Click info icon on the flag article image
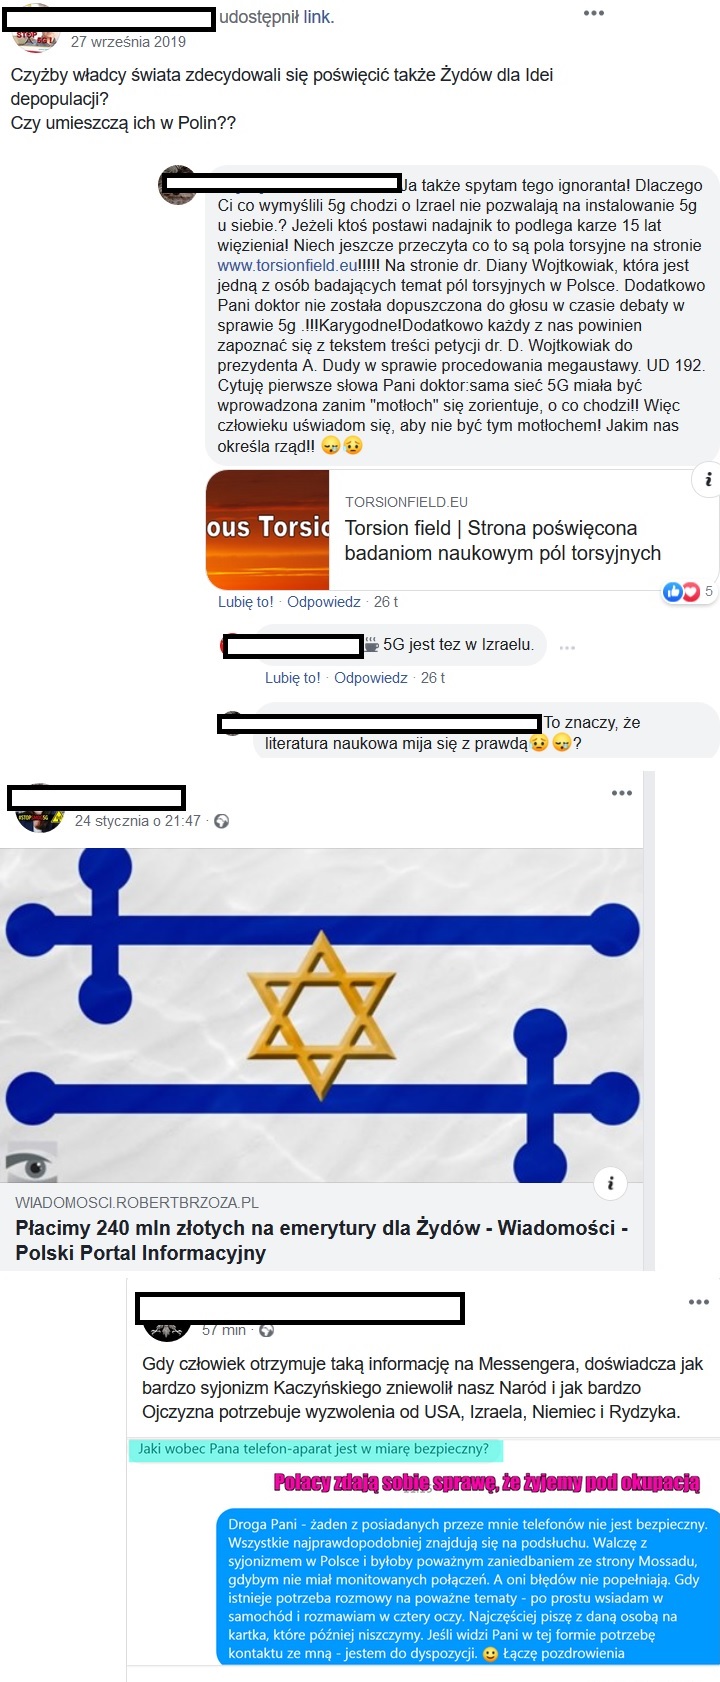The height and width of the screenshot is (1682, 720). pos(610,1183)
